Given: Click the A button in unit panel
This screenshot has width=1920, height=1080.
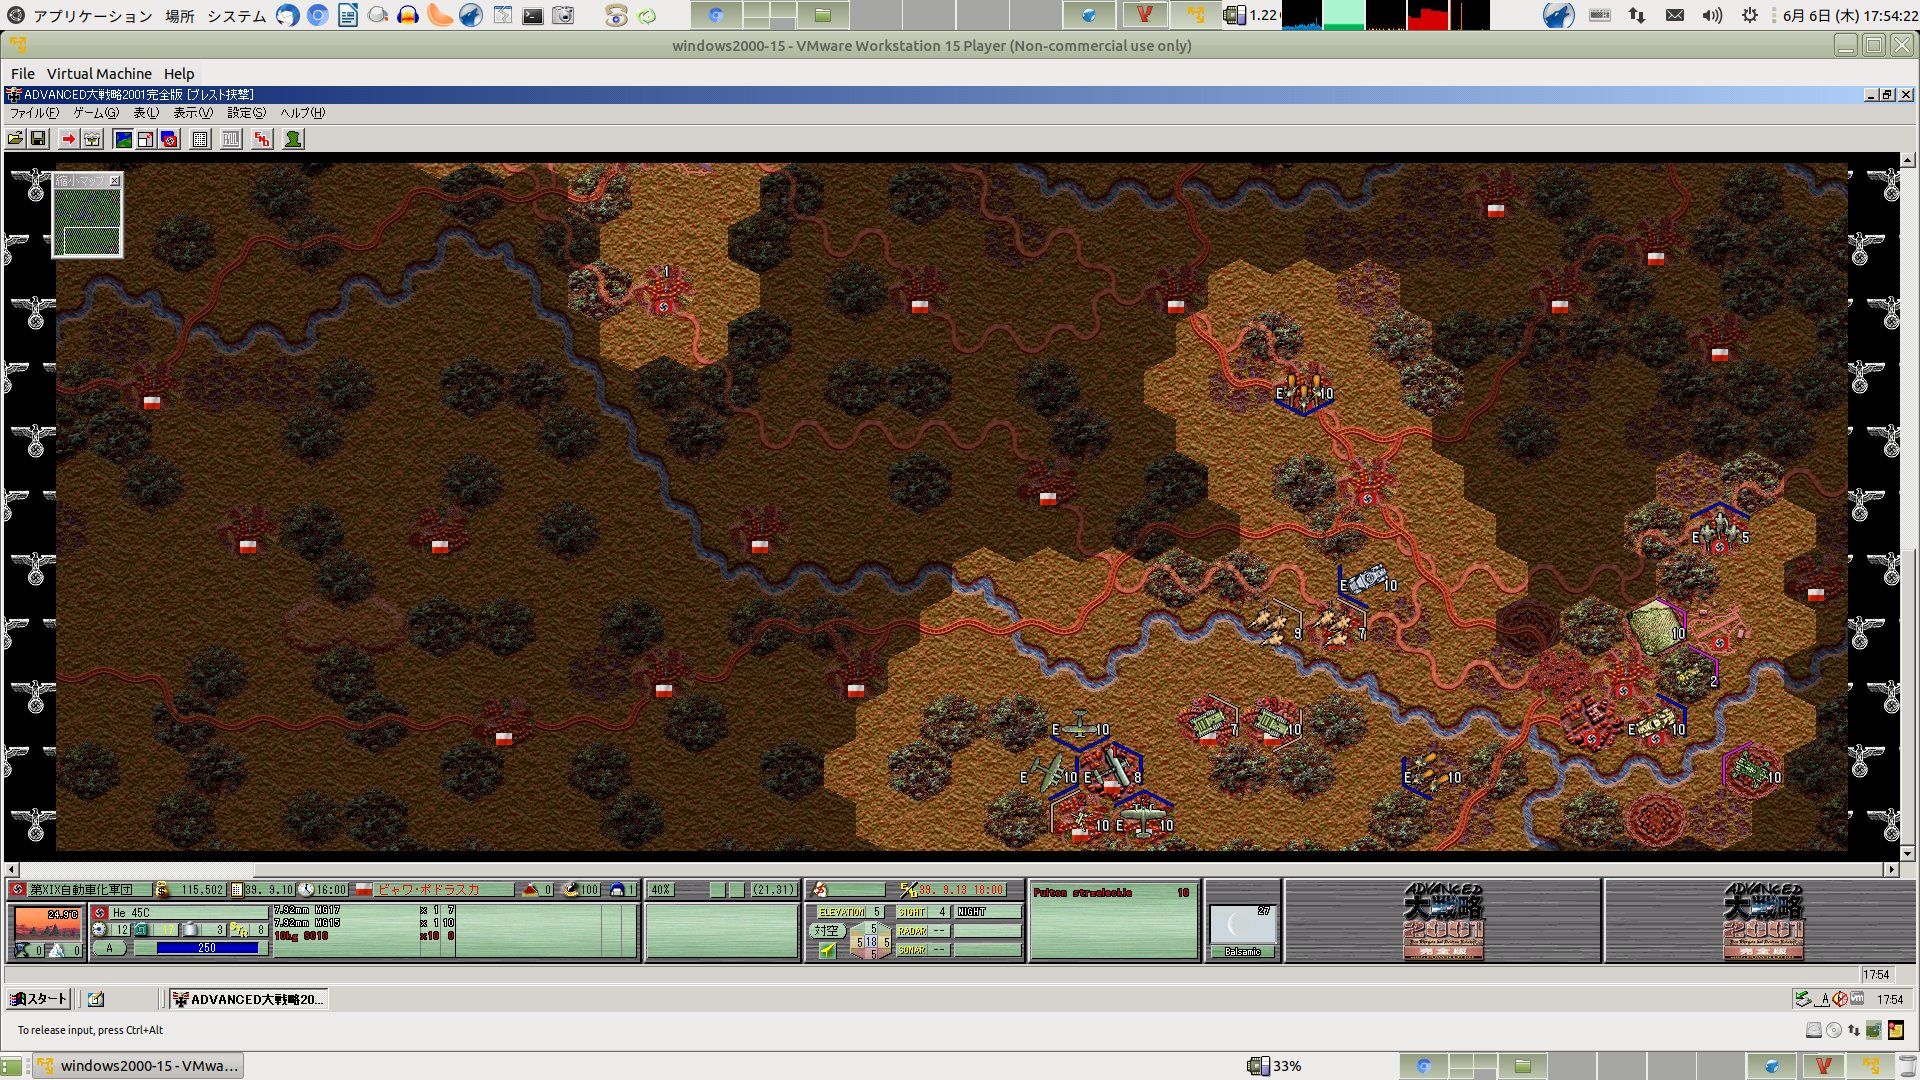Looking at the screenshot, I should pyautogui.click(x=110, y=948).
